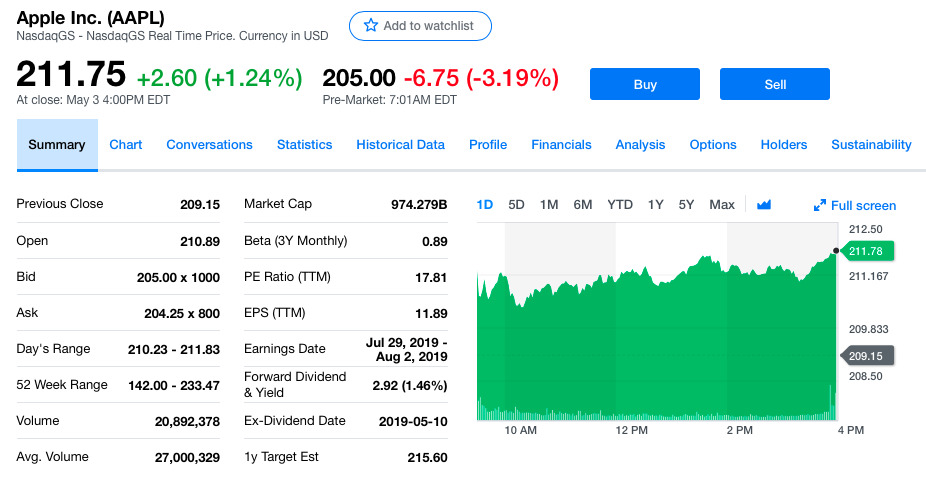Click the green 211.78 price marker
The image size is (926, 477).
866,251
